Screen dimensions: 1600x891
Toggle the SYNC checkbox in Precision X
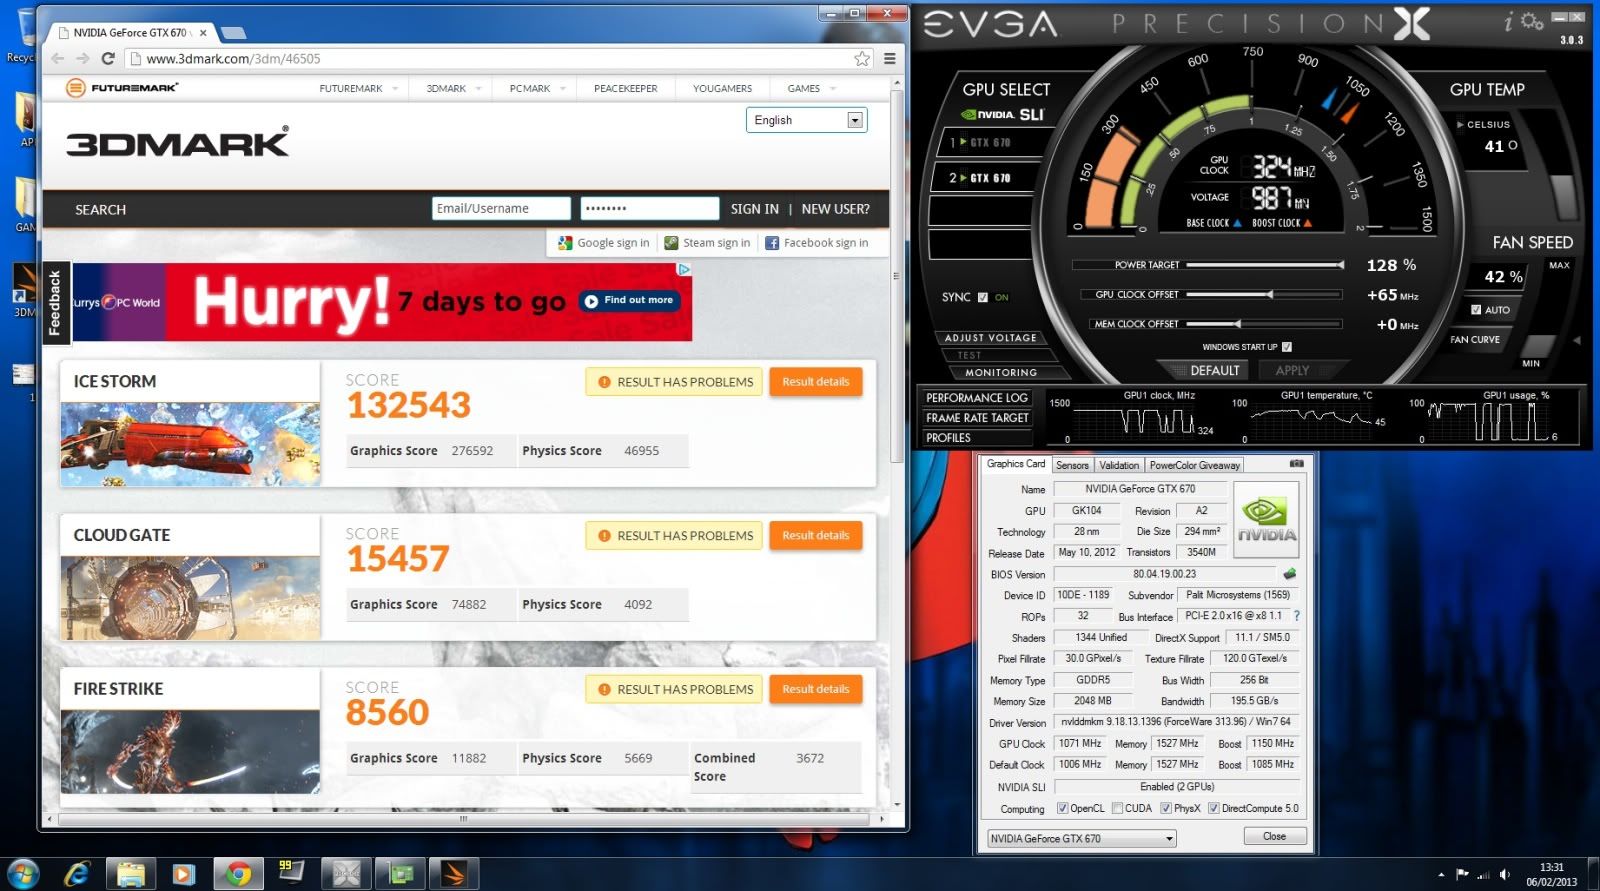coord(982,297)
